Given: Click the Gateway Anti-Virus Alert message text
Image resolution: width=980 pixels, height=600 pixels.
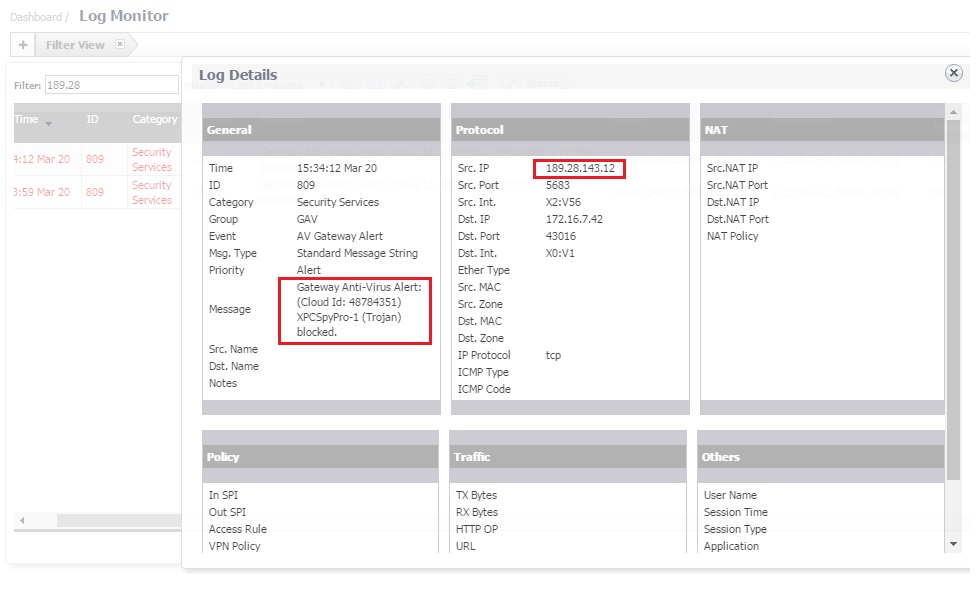Looking at the screenshot, I should pyautogui.click(x=355, y=310).
